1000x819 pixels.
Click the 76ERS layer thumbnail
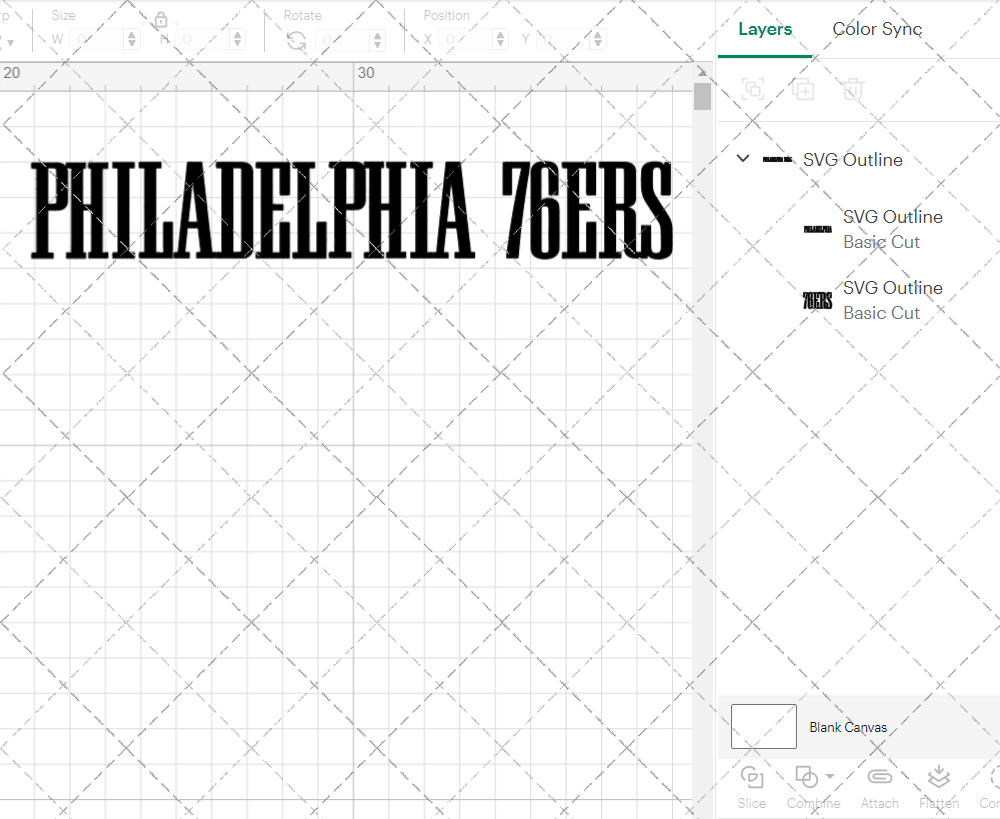click(x=818, y=300)
